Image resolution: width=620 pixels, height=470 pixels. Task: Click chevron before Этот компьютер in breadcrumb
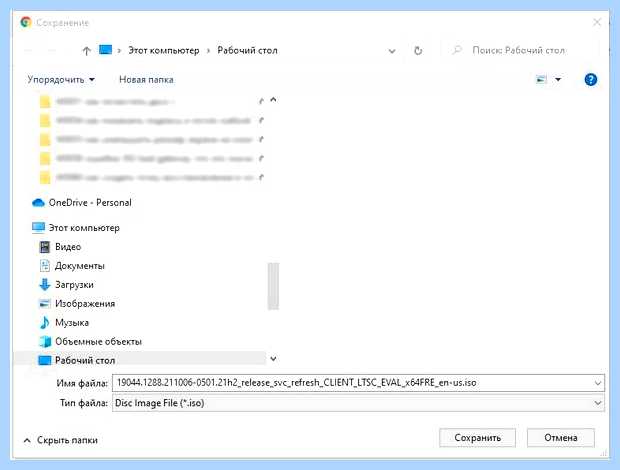click(x=119, y=51)
